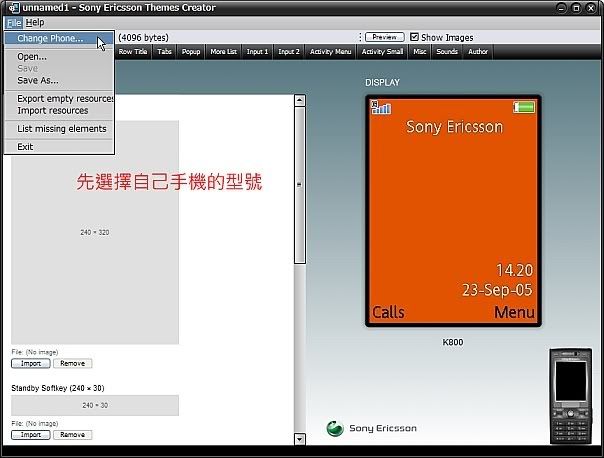604x458 pixels.
Task: Select Export empty resources menu item
Action: pyautogui.click(x=59, y=99)
